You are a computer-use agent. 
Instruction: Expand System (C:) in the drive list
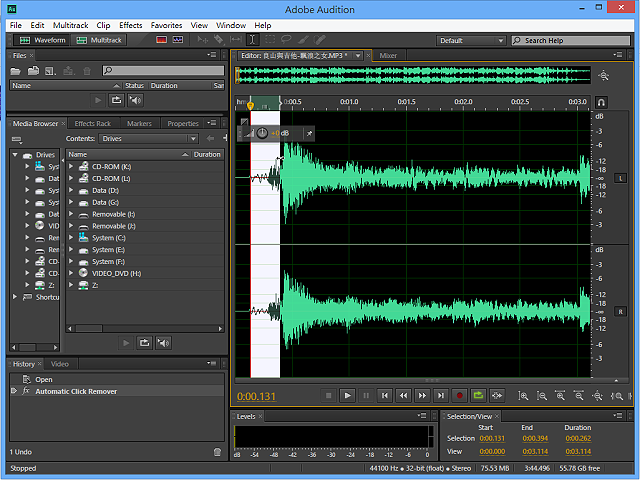(x=71, y=238)
